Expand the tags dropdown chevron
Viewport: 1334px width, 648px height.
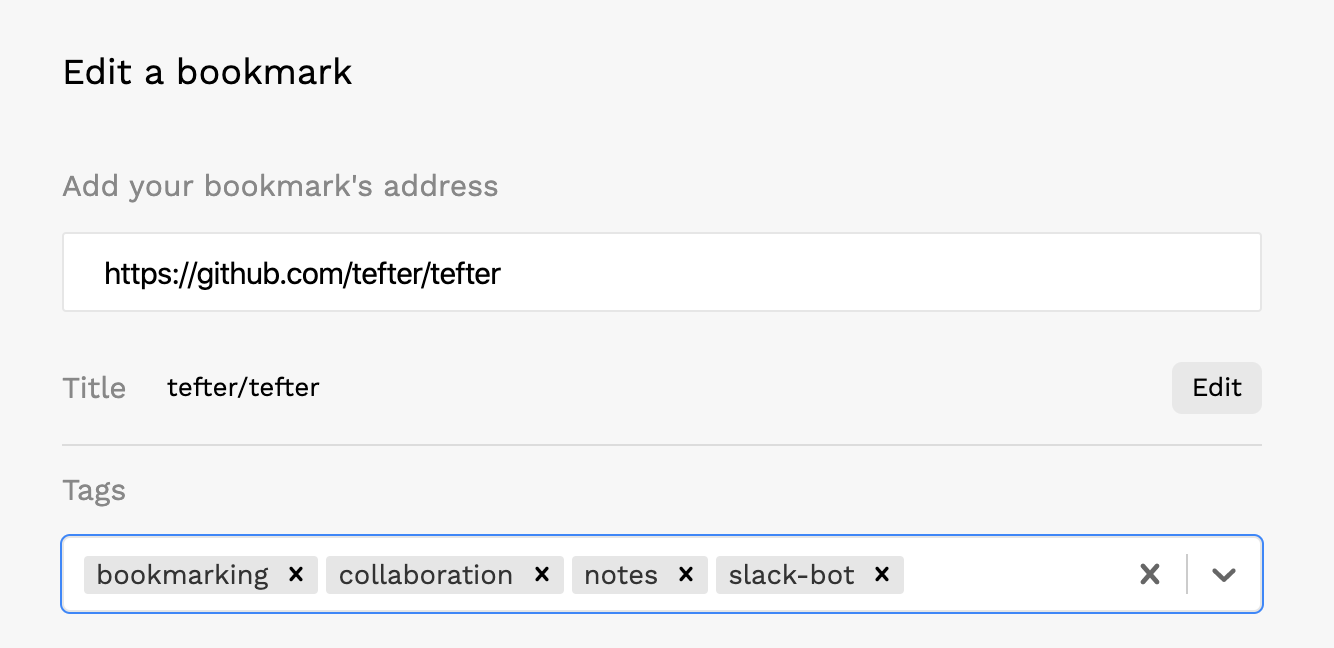[1224, 574]
